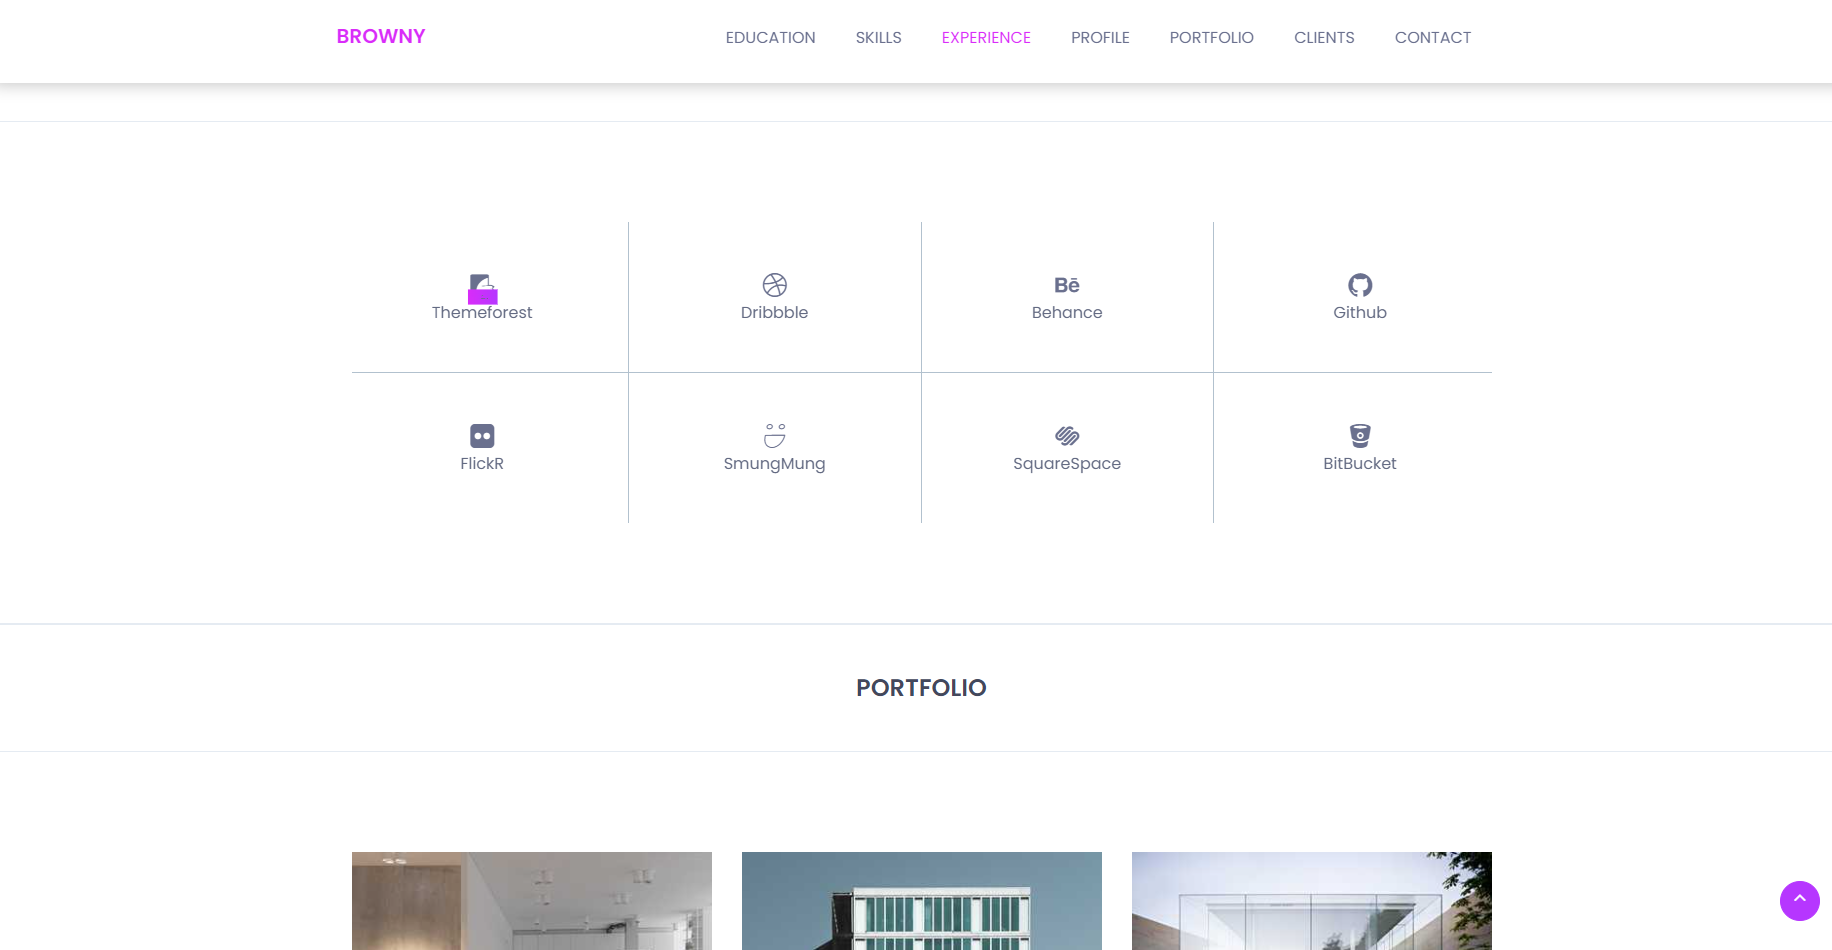Viewport: 1832px width, 950px height.
Task: Click the FlickR label text
Action: (x=482, y=464)
